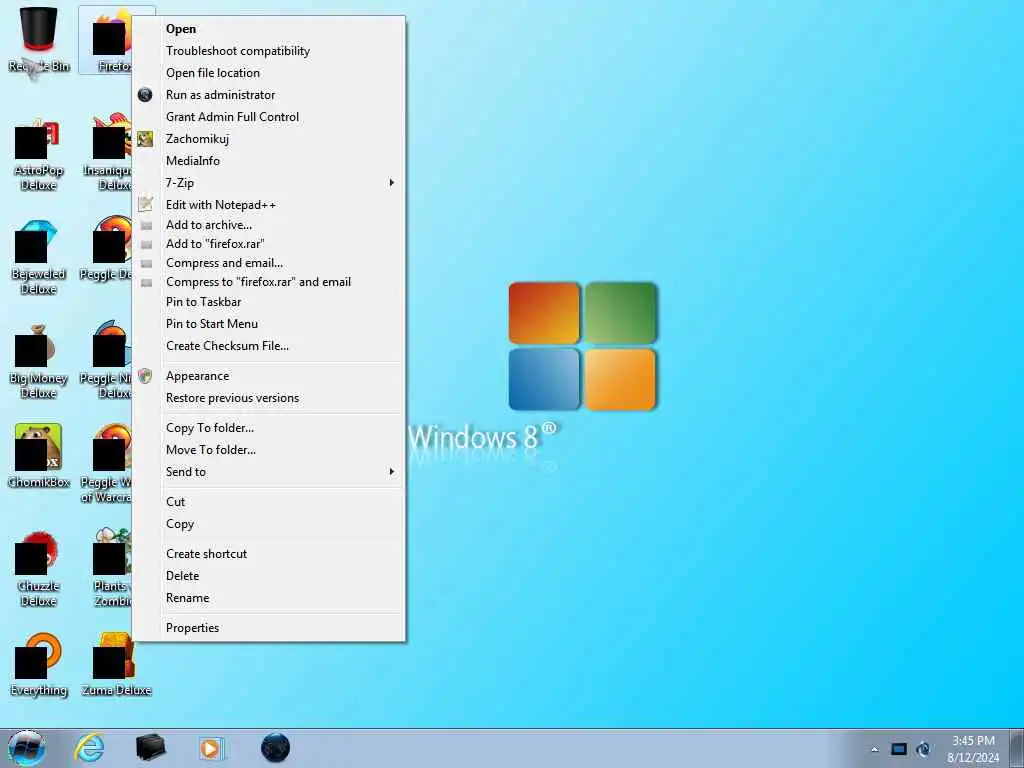Choose Copy from context menu

point(269,524)
